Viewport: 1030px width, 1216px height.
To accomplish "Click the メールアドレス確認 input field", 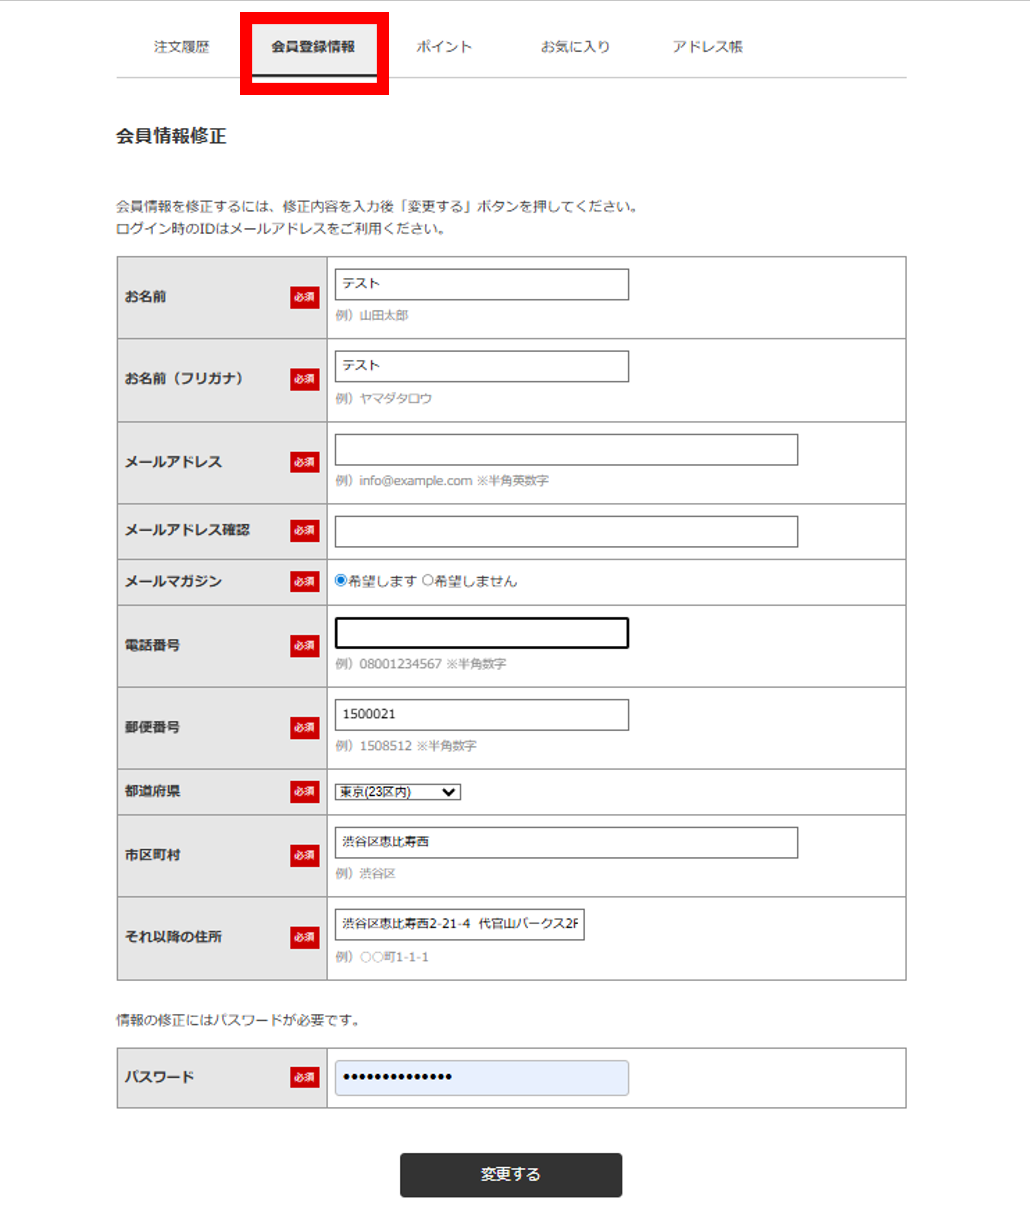I will [x=565, y=531].
